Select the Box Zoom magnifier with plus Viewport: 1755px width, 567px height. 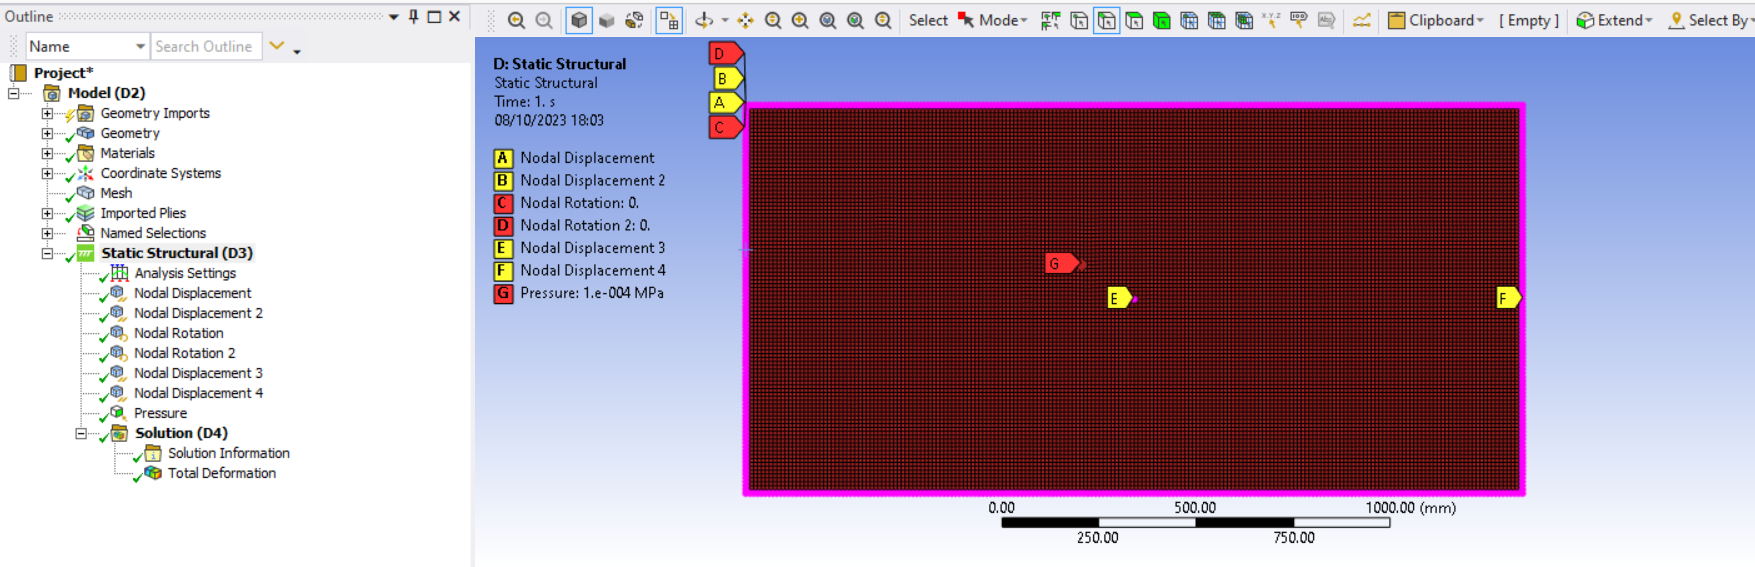click(800, 20)
